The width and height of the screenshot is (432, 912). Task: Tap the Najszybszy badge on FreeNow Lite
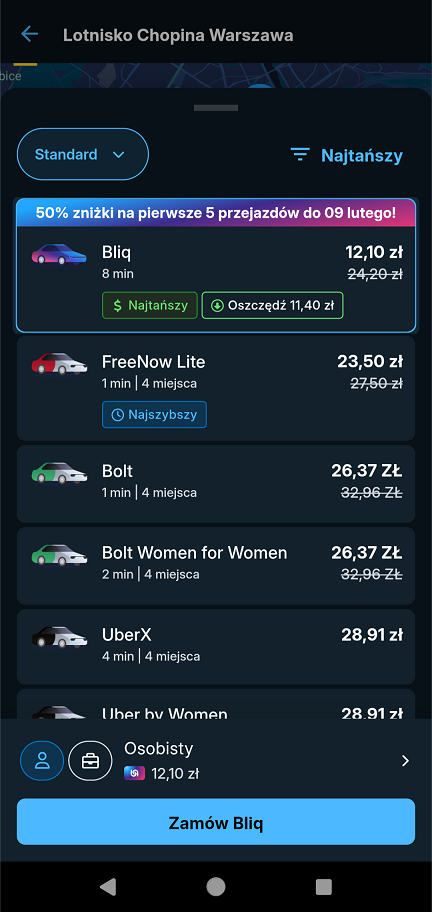154,415
